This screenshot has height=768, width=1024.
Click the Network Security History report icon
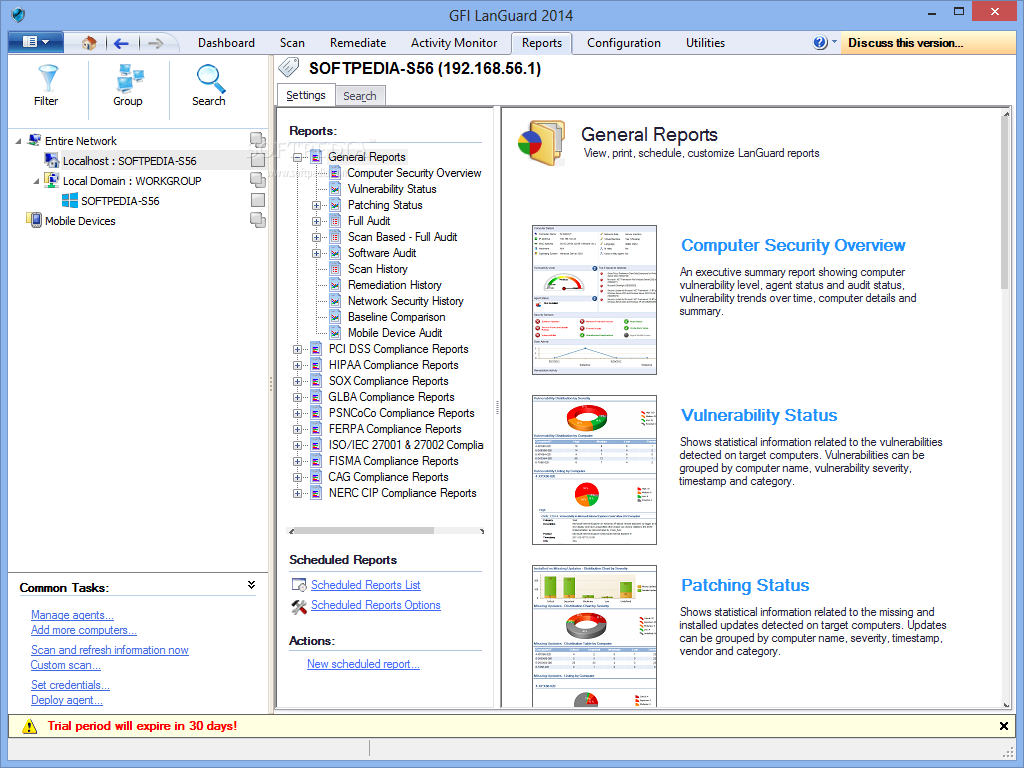point(334,301)
